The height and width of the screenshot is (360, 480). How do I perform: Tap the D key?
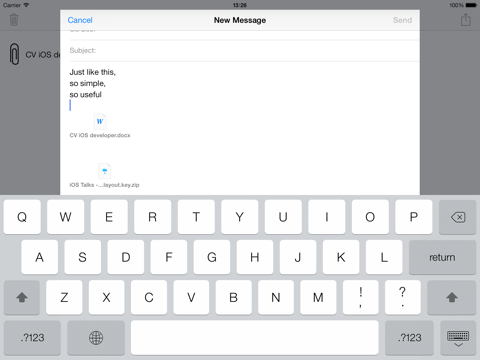126,257
